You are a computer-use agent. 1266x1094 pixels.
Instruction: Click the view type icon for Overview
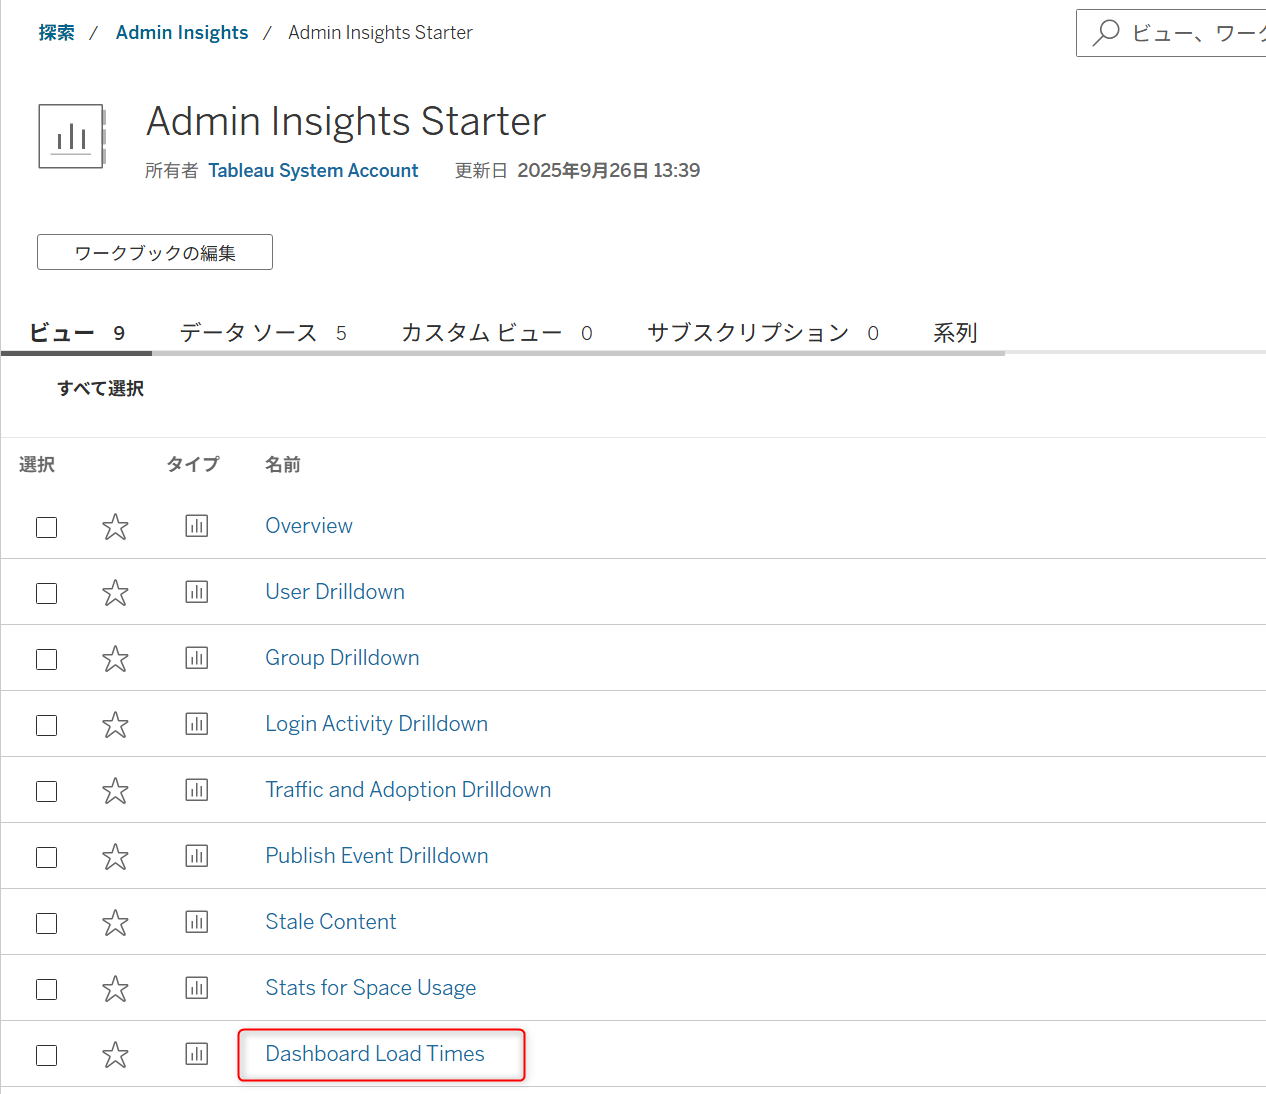tap(197, 526)
